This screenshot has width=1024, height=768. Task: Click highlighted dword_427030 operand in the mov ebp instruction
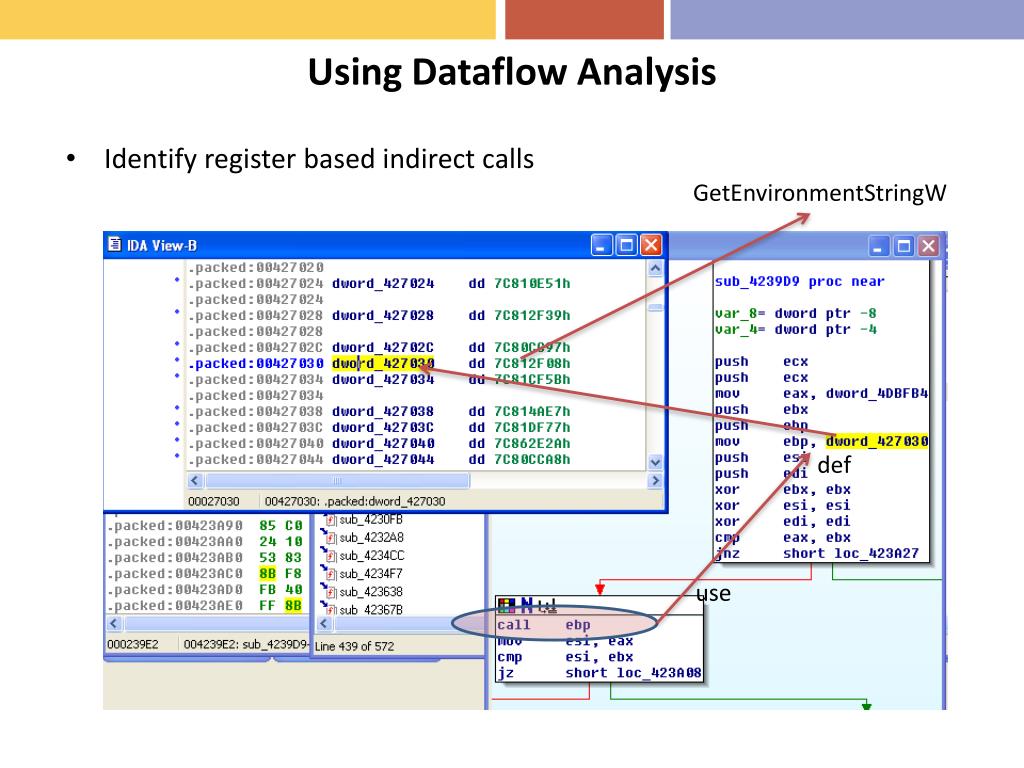pyautogui.click(x=877, y=441)
